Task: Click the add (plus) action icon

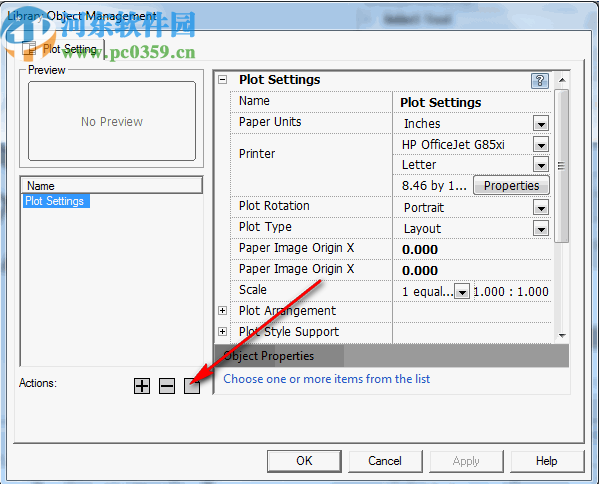Action: [142, 386]
